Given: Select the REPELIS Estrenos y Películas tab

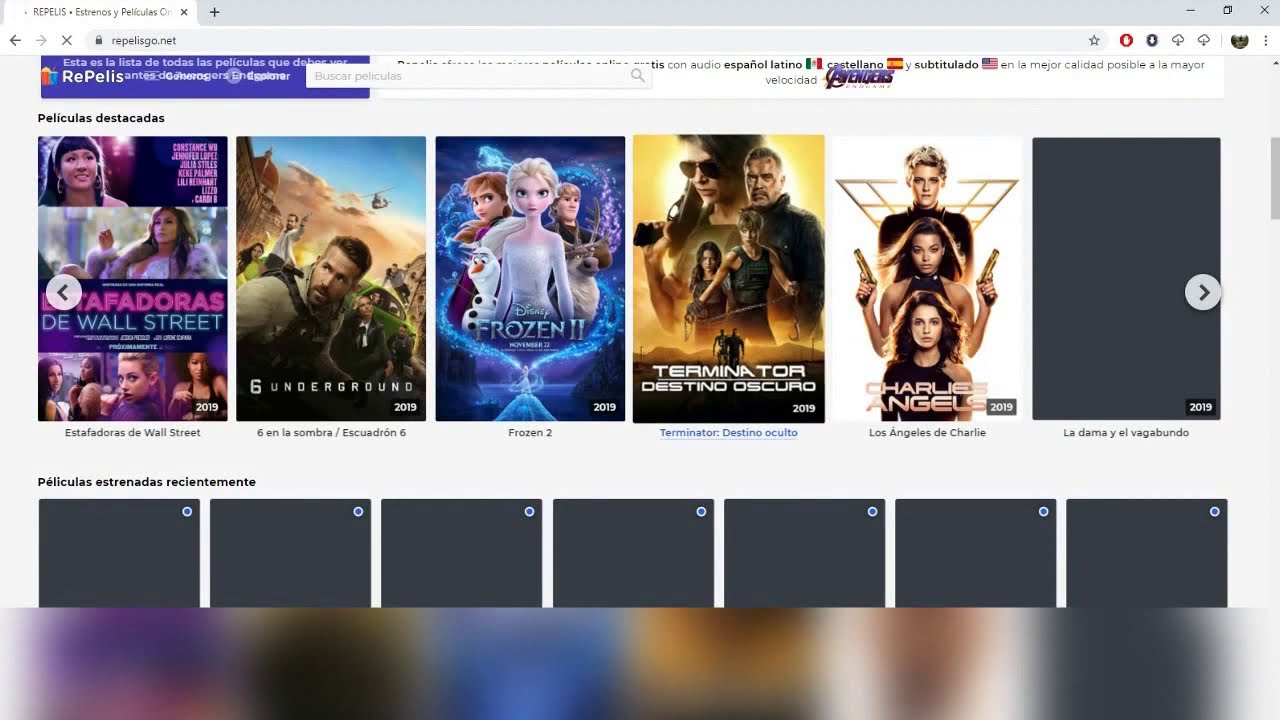Looking at the screenshot, I should pos(100,12).
